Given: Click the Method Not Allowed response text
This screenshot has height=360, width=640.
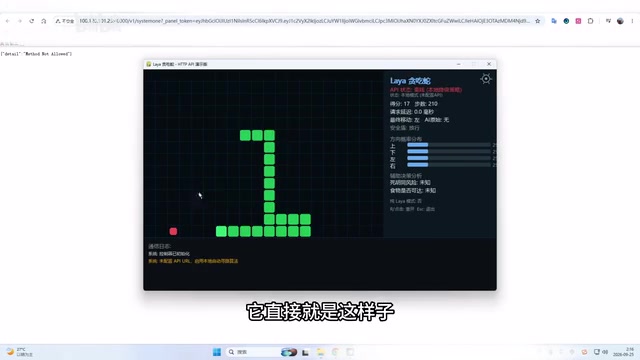Looking at the screenshot, I should [36, 54].
